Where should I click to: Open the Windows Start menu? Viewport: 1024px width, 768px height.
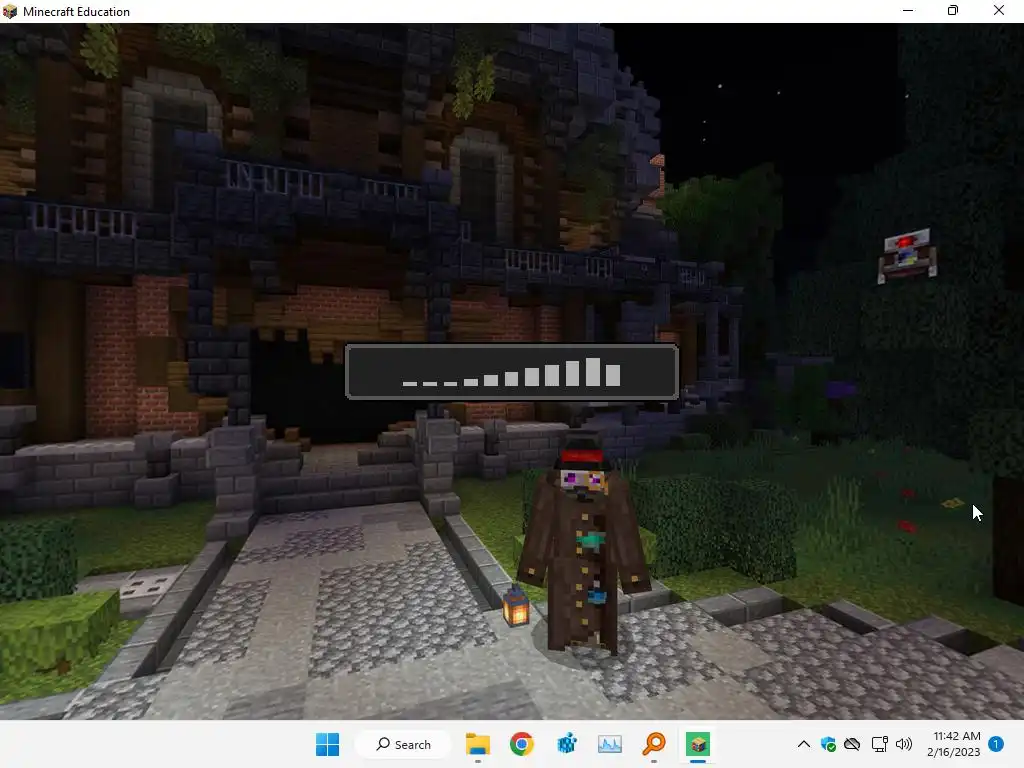[327, 744]
